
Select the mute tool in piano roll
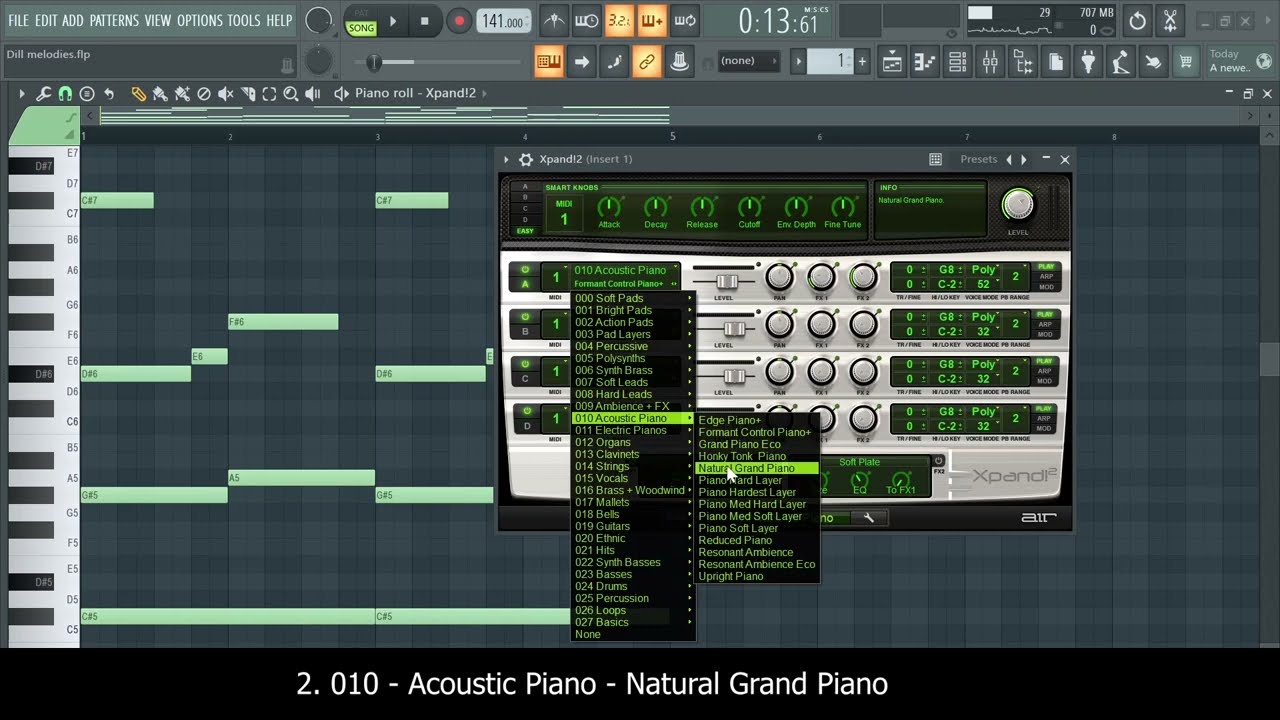[226, 94]
